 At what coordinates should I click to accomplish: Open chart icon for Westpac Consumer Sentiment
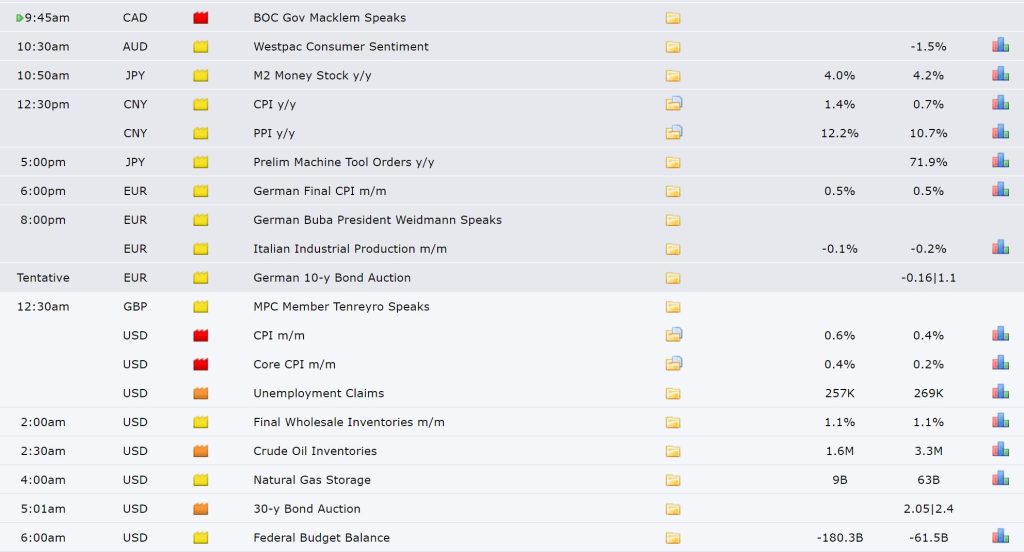[x=1000, y=45]
